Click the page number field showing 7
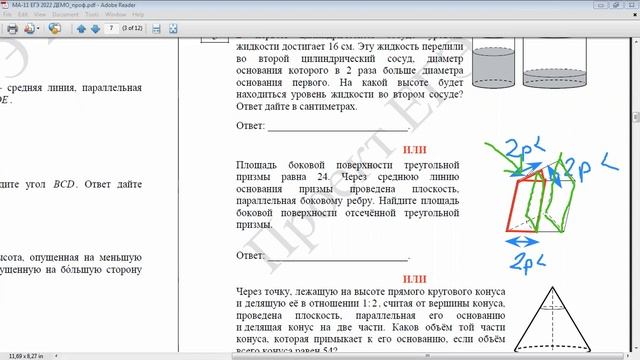640x360 pixels. (111, 28)
